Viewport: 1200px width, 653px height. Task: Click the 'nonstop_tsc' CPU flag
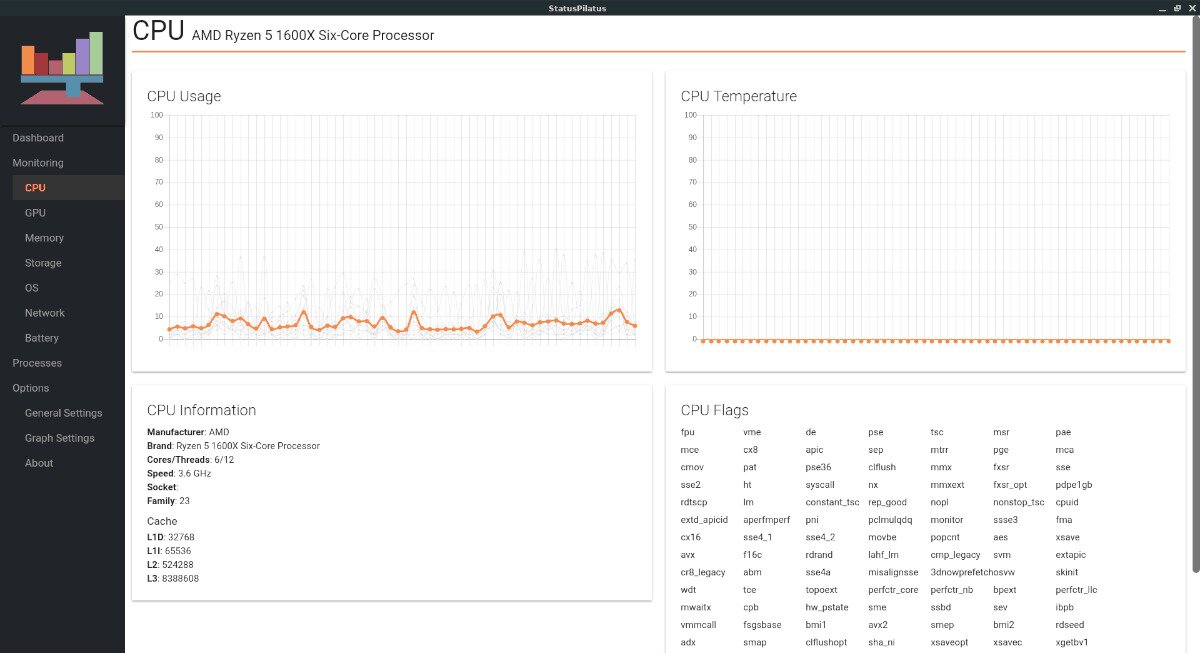pyautogui.click(x=1018, y=502)
